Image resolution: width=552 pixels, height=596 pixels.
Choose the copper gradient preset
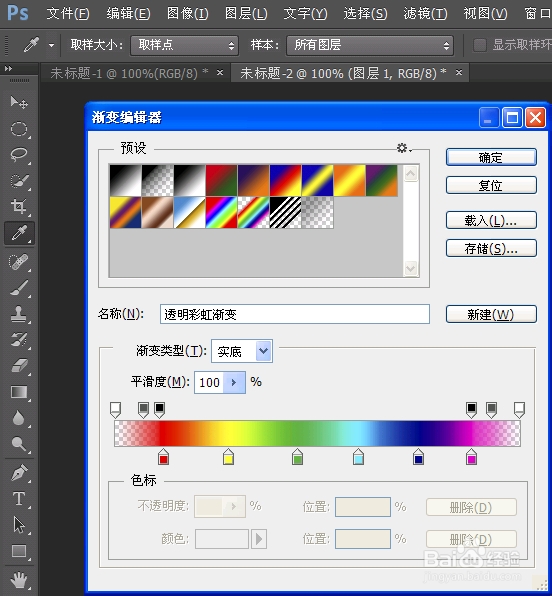(x=158, y=212)
